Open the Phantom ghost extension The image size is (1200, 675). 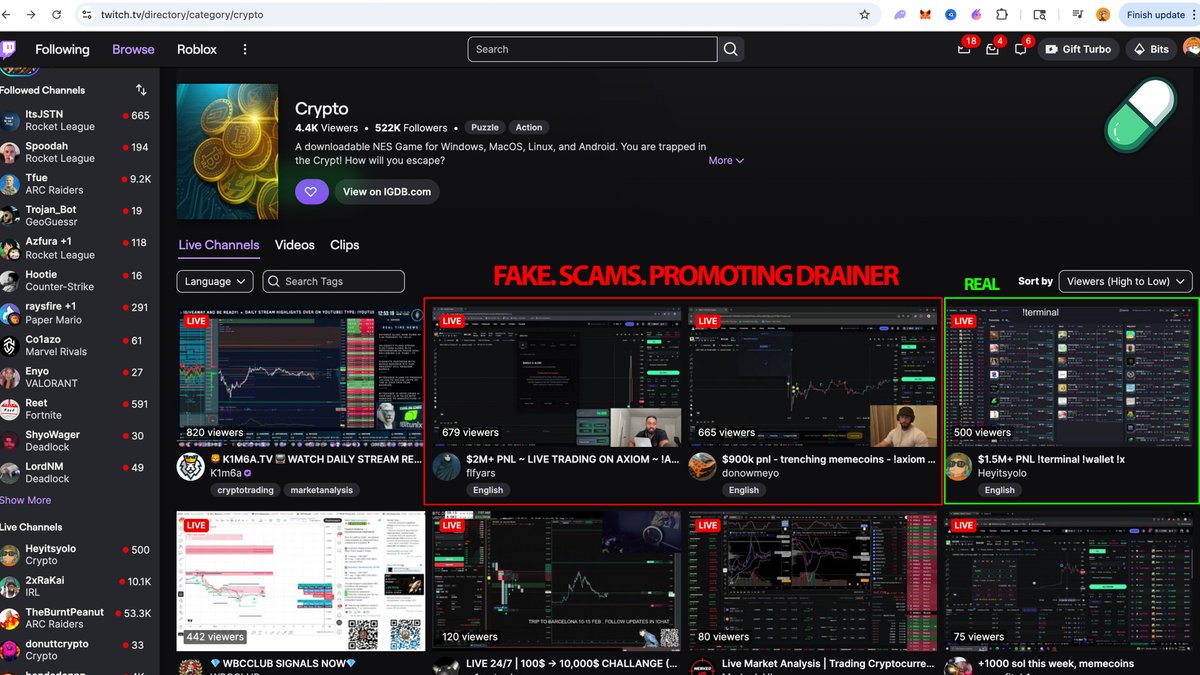[x=900, y=15]
